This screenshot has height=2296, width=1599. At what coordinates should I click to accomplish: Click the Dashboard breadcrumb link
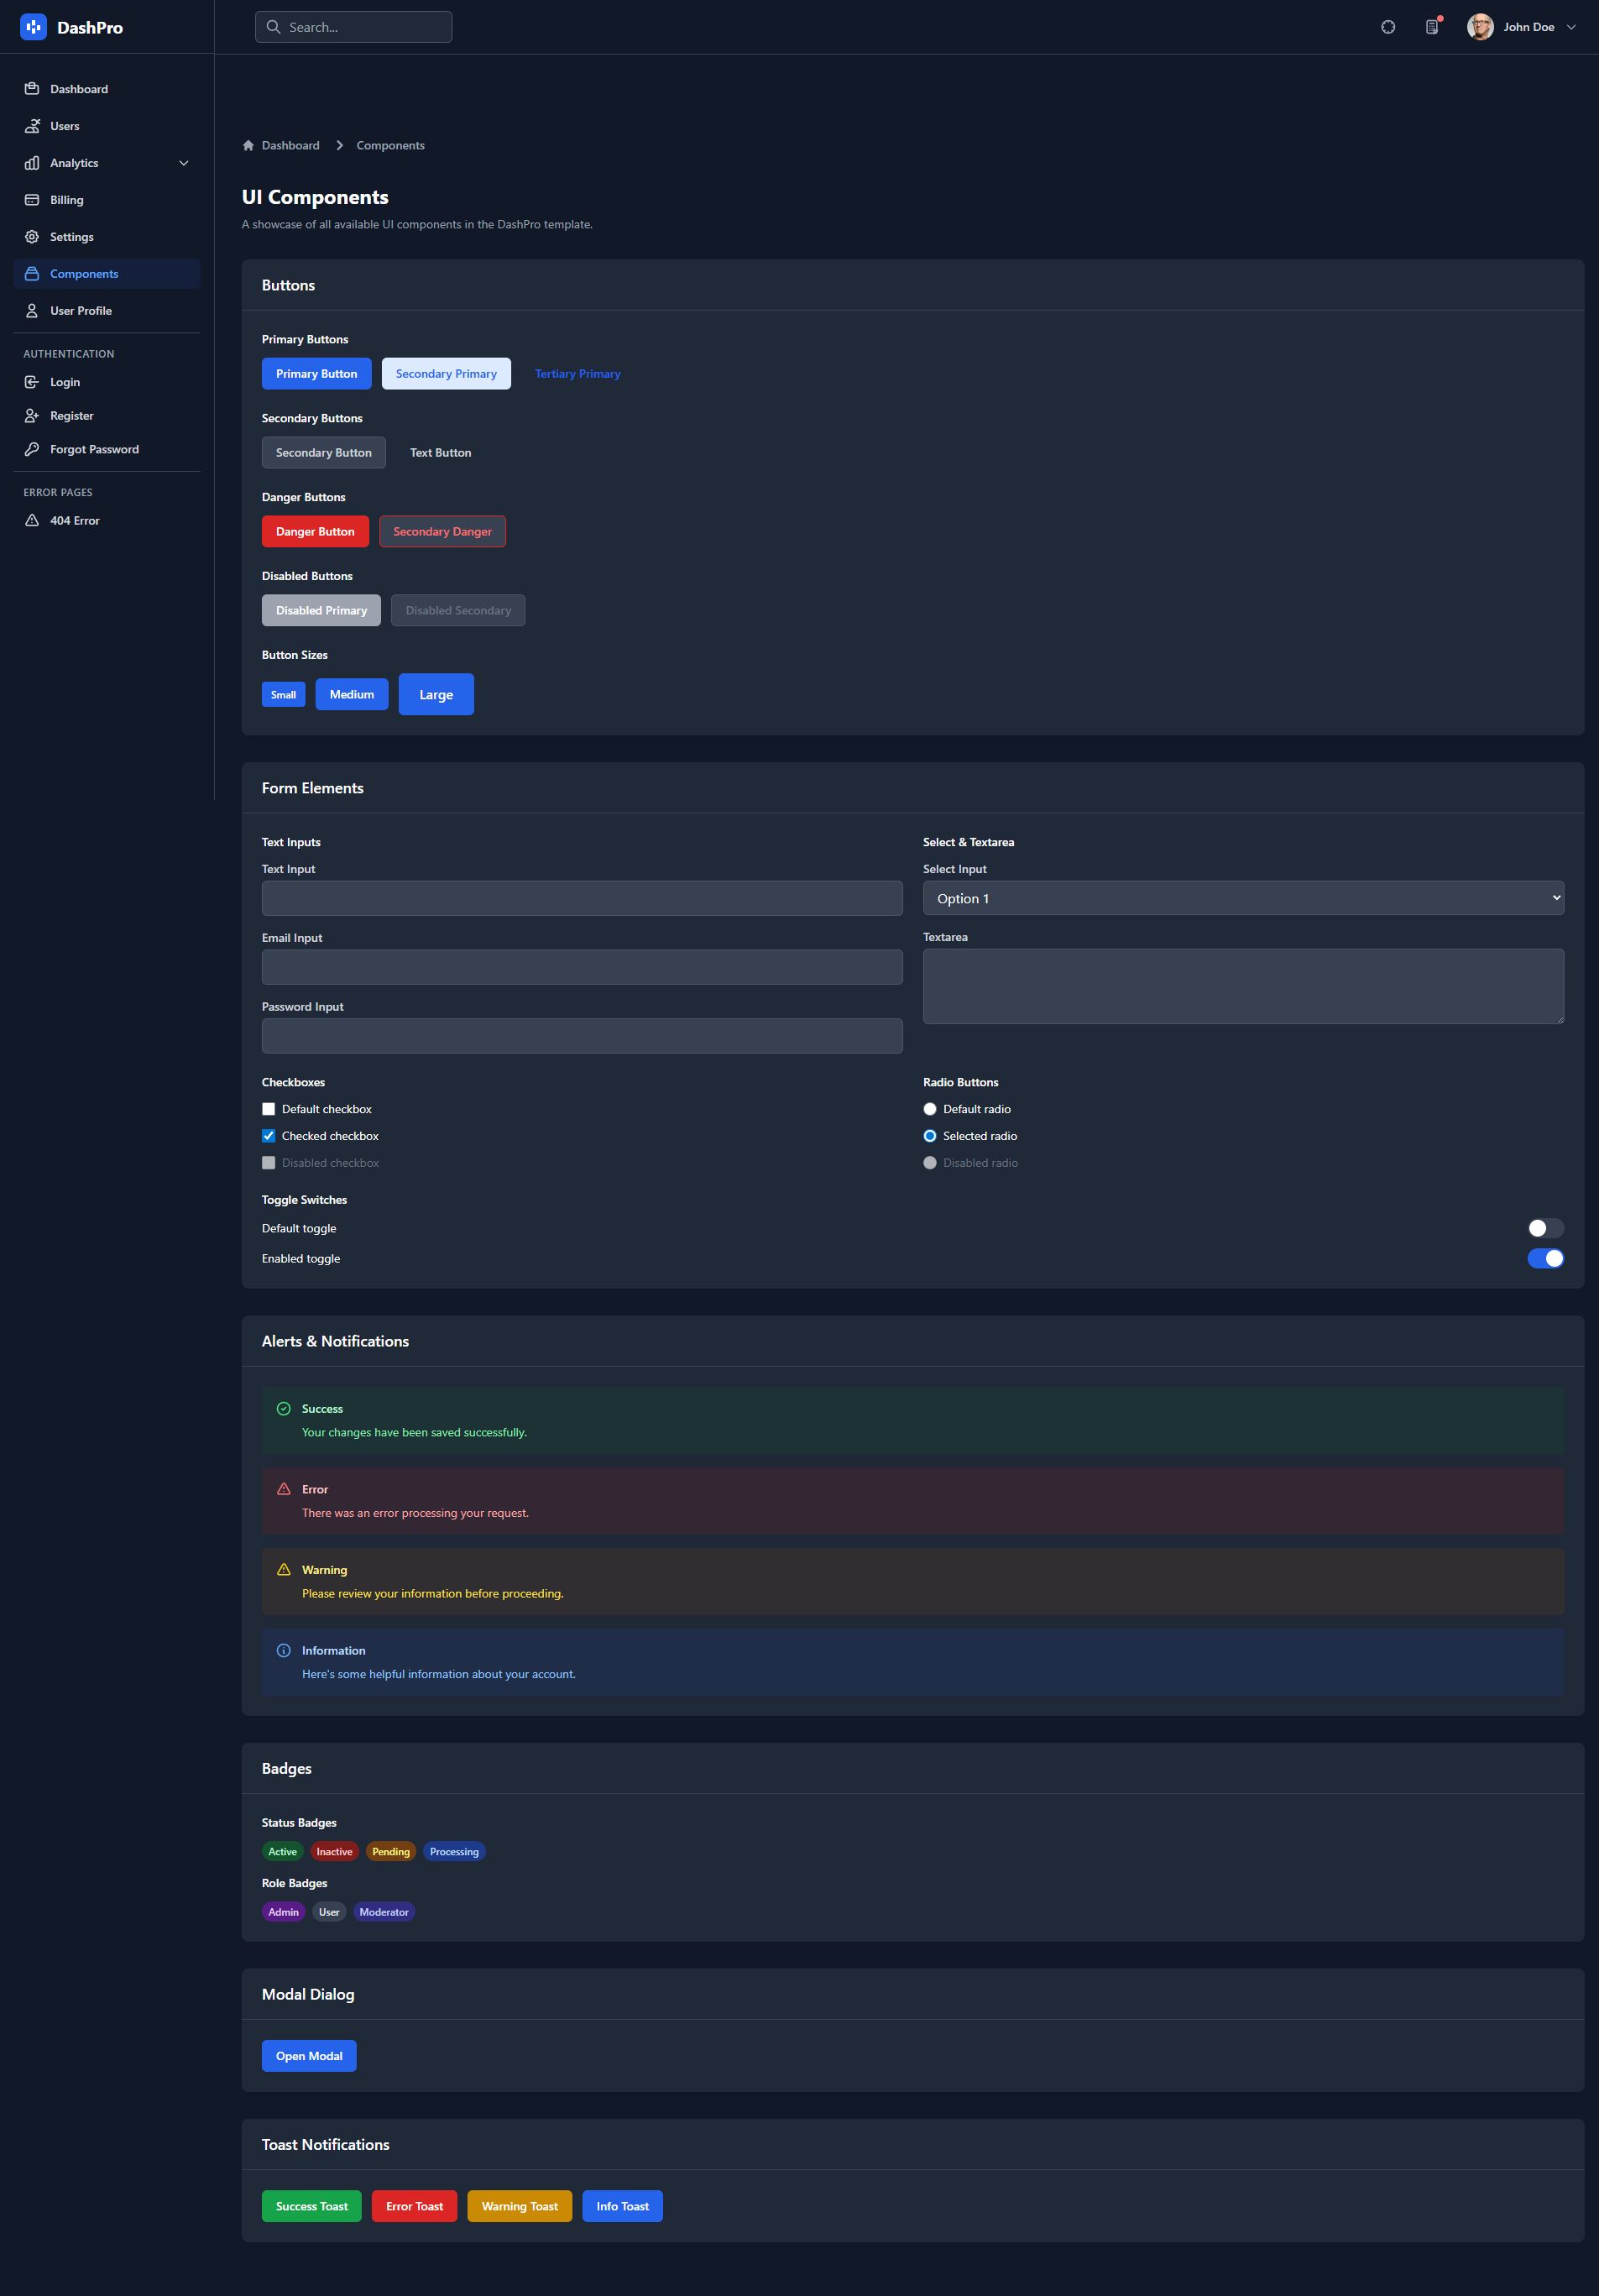[x=291, y=145]
